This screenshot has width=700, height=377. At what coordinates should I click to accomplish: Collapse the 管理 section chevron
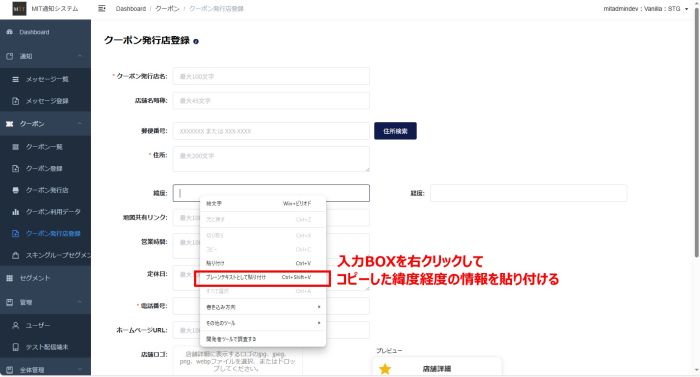click(x=80, y=302)
